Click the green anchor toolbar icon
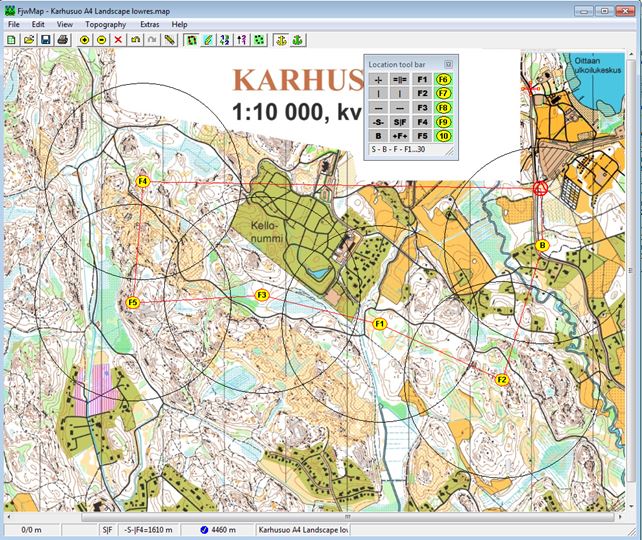The width and height of the screenshot is (642, 540). pos(298,40)
